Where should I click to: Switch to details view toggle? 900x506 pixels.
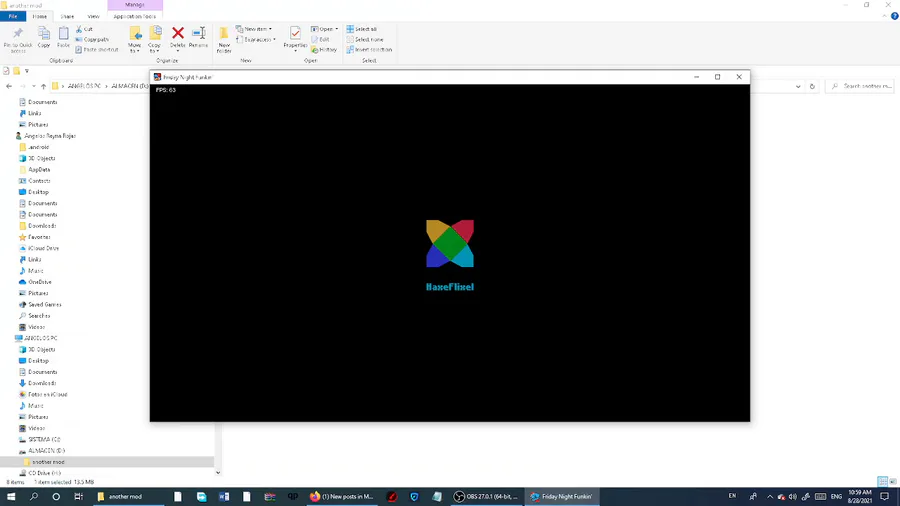point(883,482)
